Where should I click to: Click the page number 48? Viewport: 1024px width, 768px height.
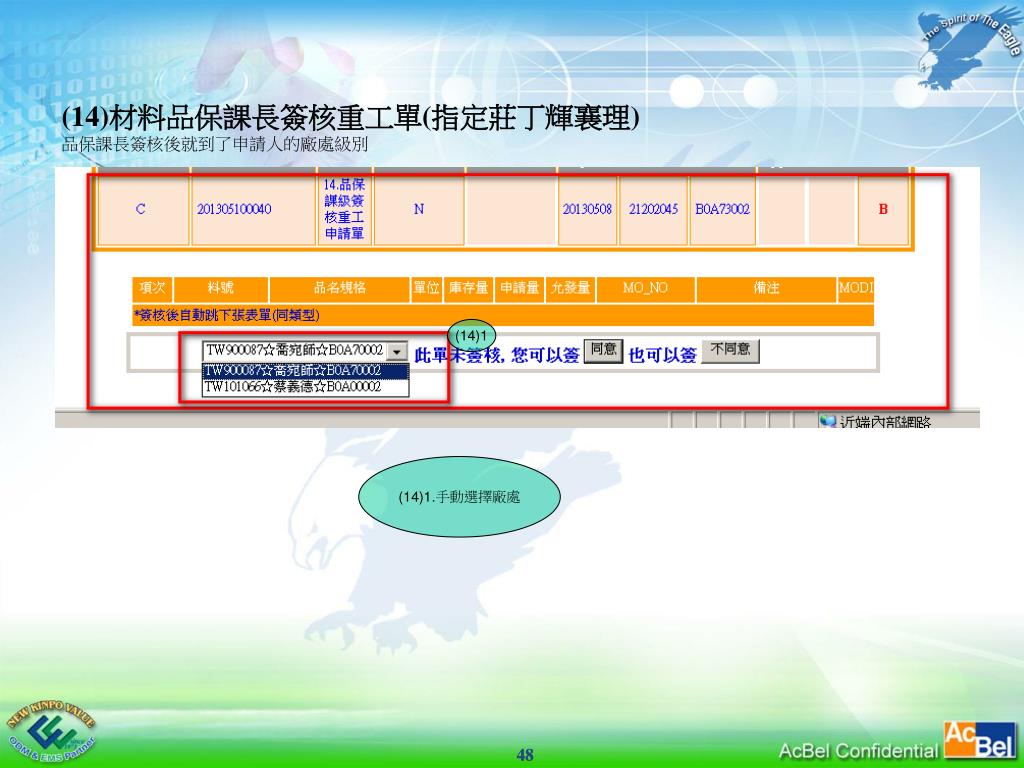[x=525, y=755]
